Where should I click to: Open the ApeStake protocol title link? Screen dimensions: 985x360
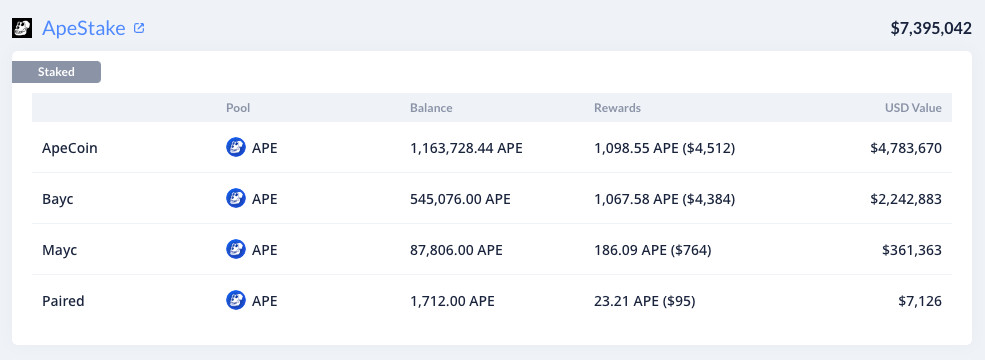click(84, 28)
